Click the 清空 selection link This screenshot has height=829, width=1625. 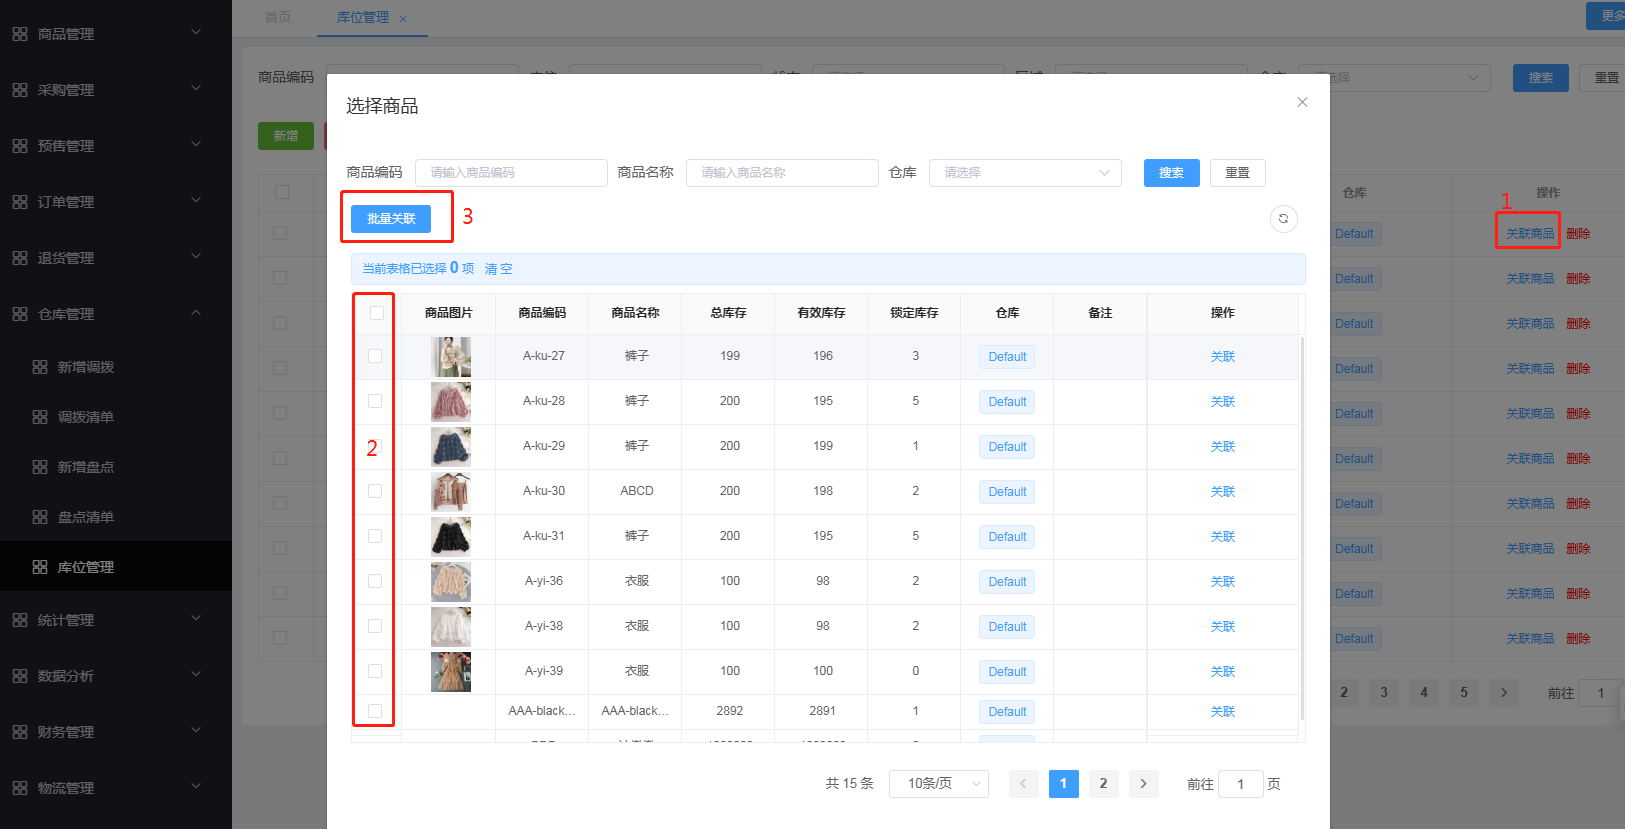(498, 269)
